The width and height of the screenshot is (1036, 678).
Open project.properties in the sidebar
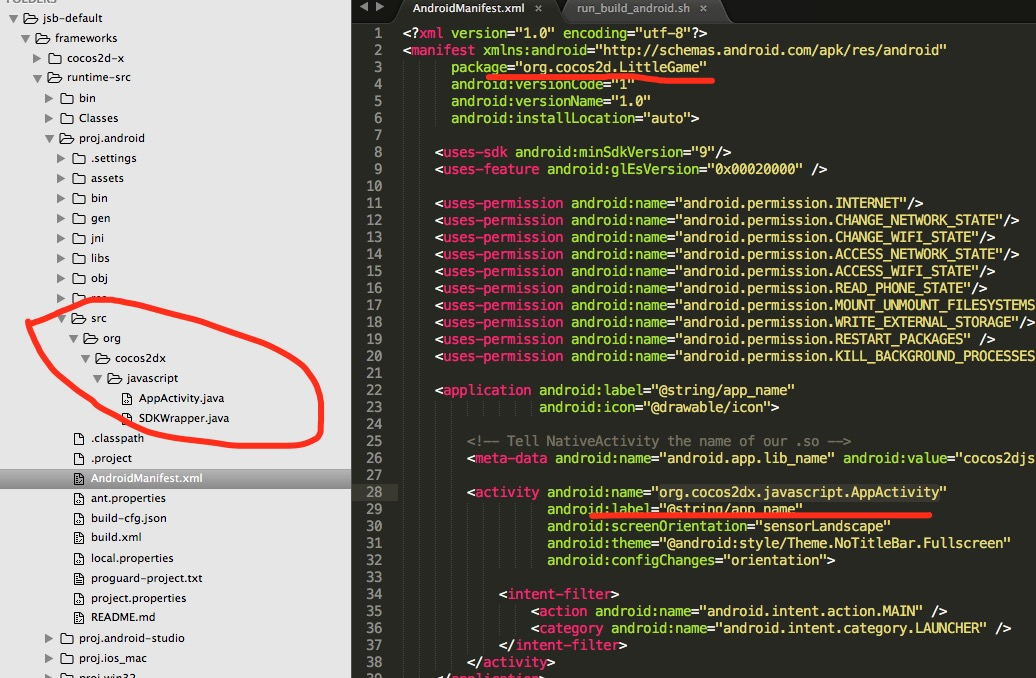click(139, 599)
